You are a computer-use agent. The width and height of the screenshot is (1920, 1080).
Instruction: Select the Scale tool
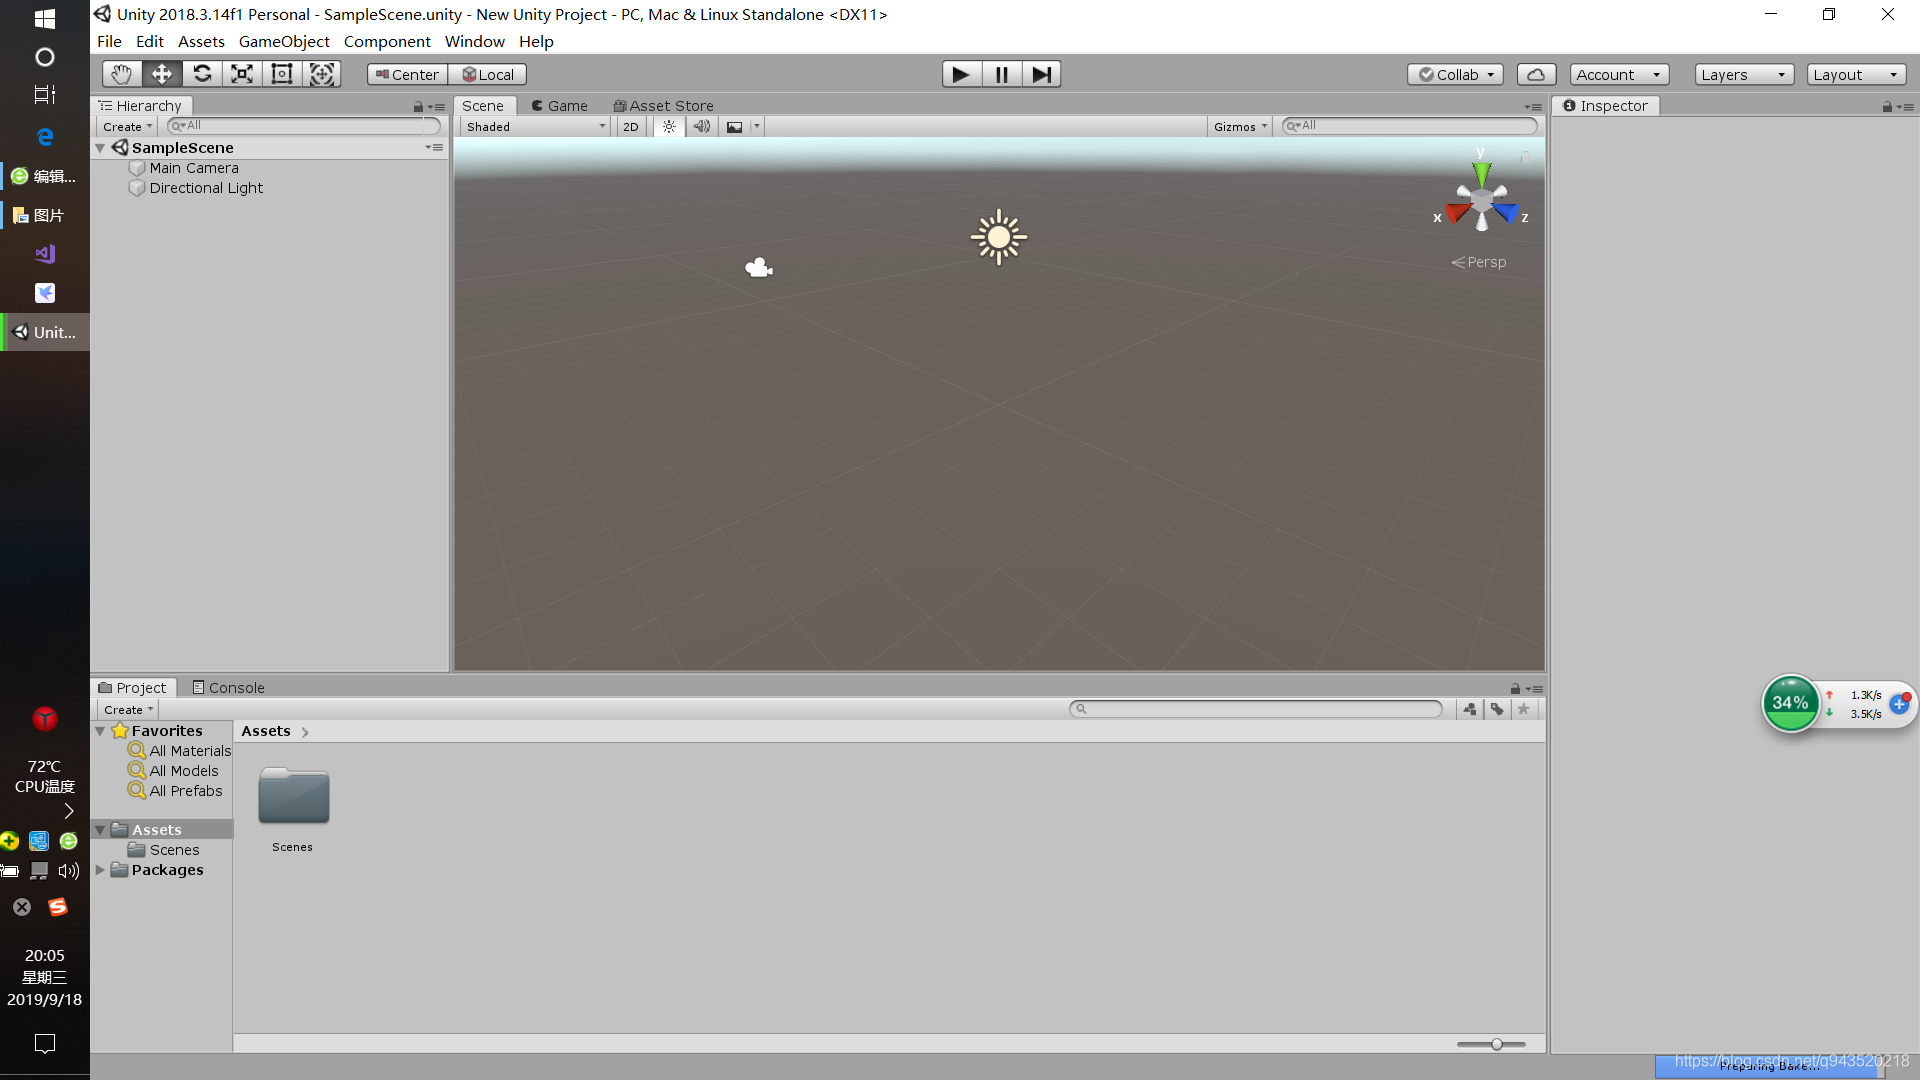tap(242, 74)
